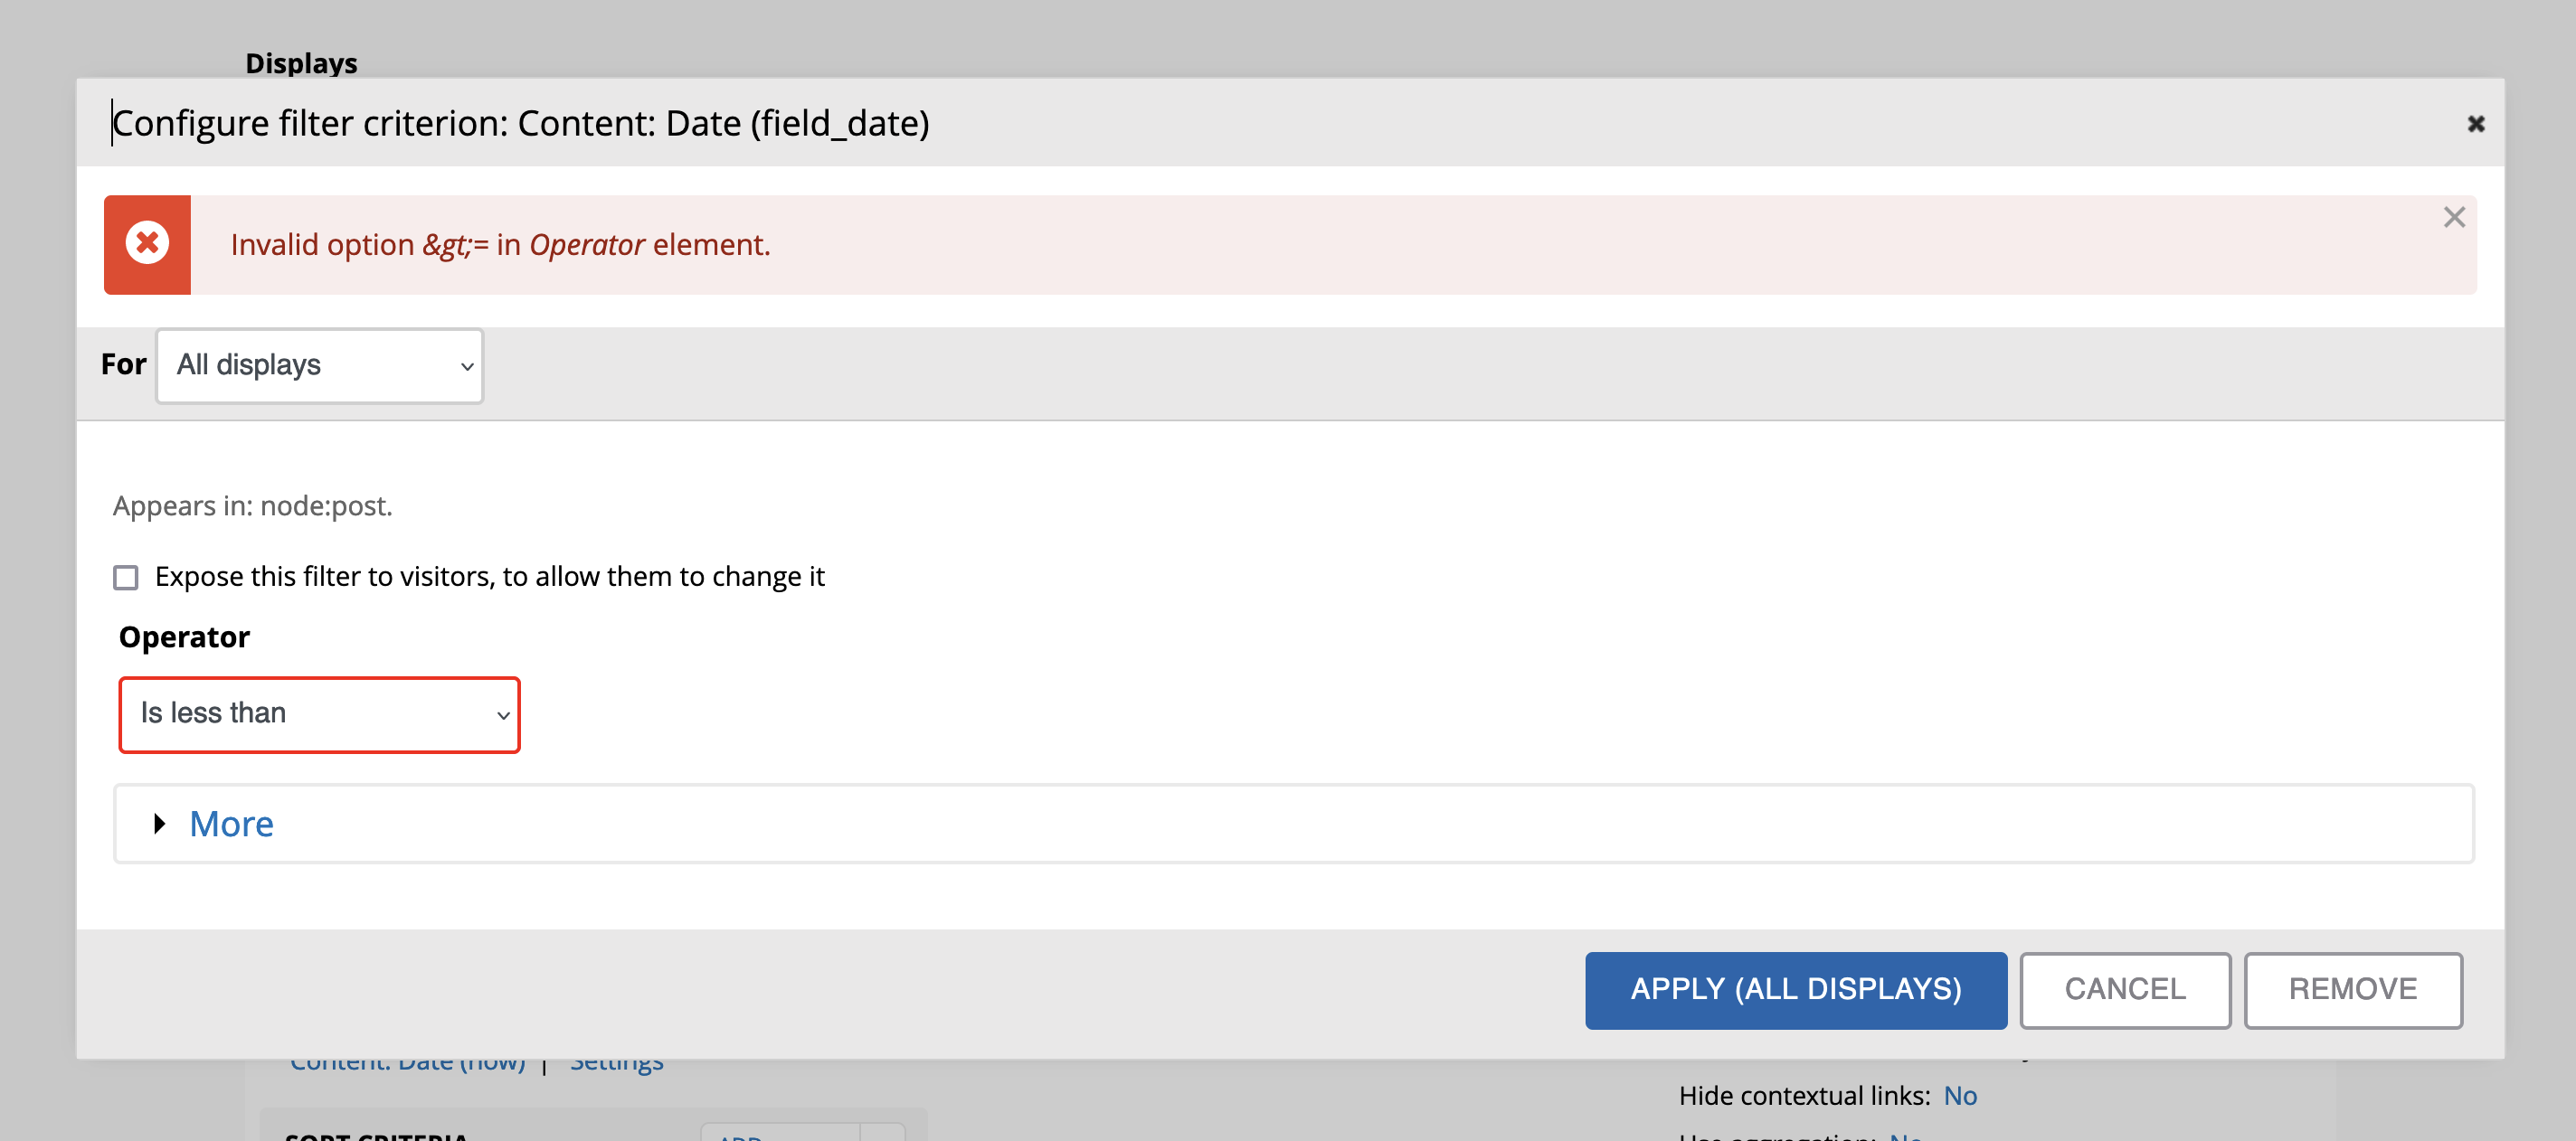This screenshot has width=2576, height=1141.
Task: Click the X icon to close the dialog
Action: click(2477, 123)
